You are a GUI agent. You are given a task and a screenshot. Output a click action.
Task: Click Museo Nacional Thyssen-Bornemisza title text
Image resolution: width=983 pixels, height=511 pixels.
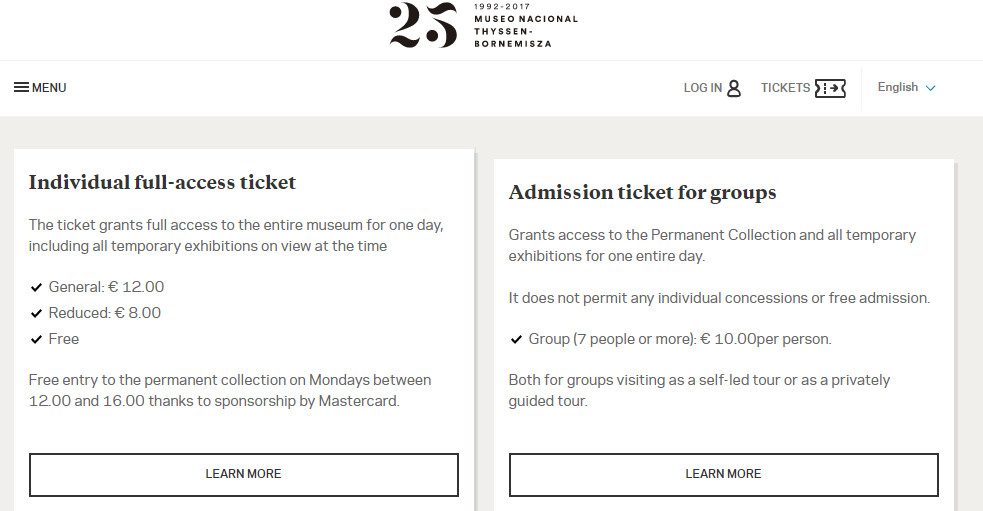[526, 31]
